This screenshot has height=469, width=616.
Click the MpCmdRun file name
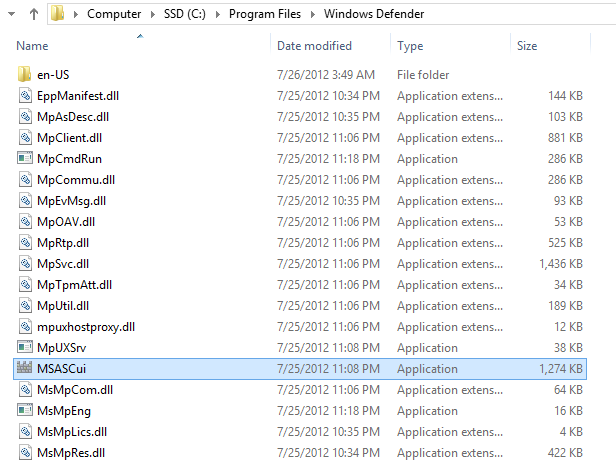(x=70, y=159)
